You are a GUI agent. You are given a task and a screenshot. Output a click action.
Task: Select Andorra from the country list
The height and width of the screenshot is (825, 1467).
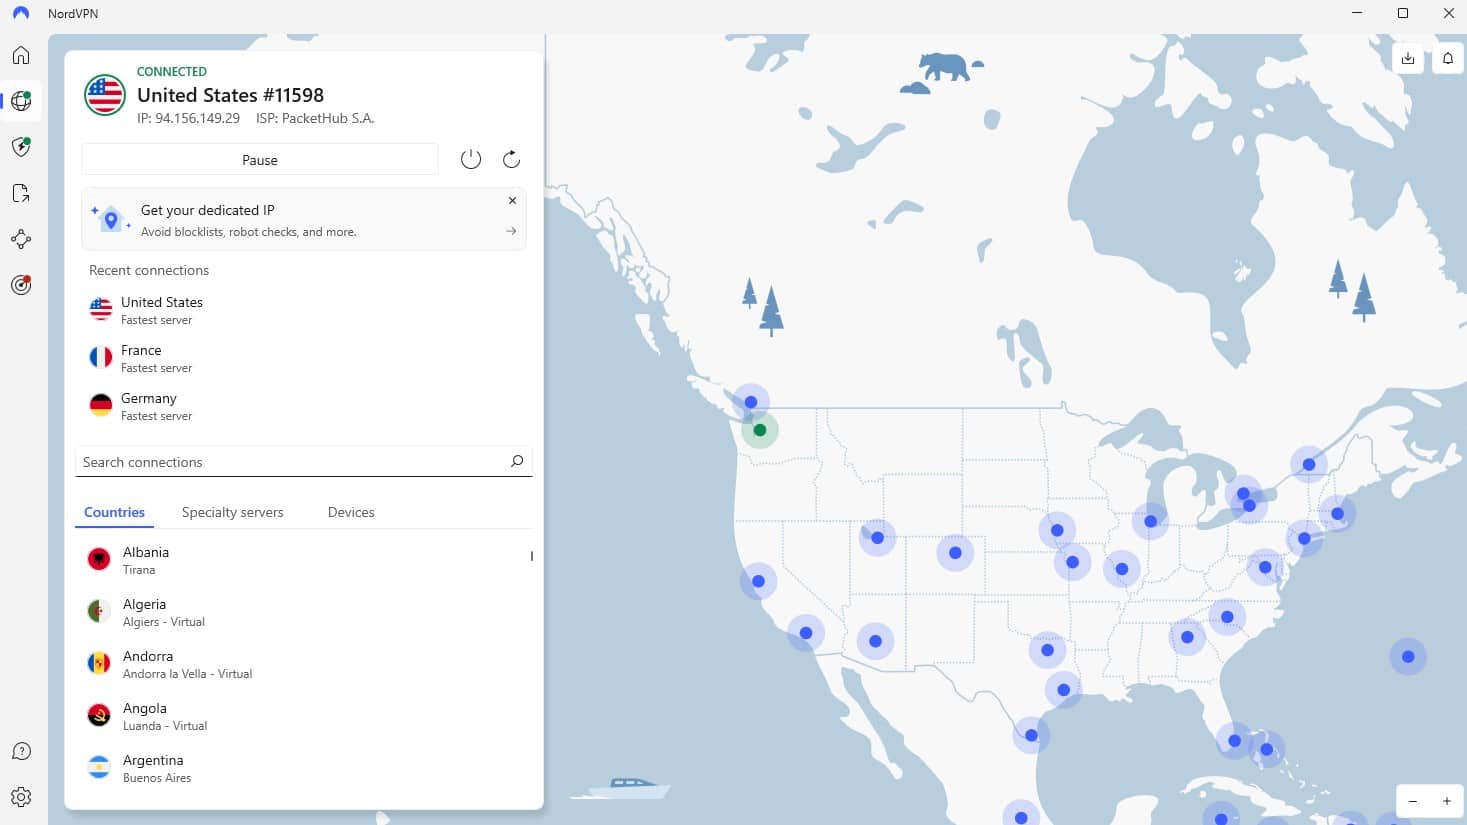click(x=301, y=664)
